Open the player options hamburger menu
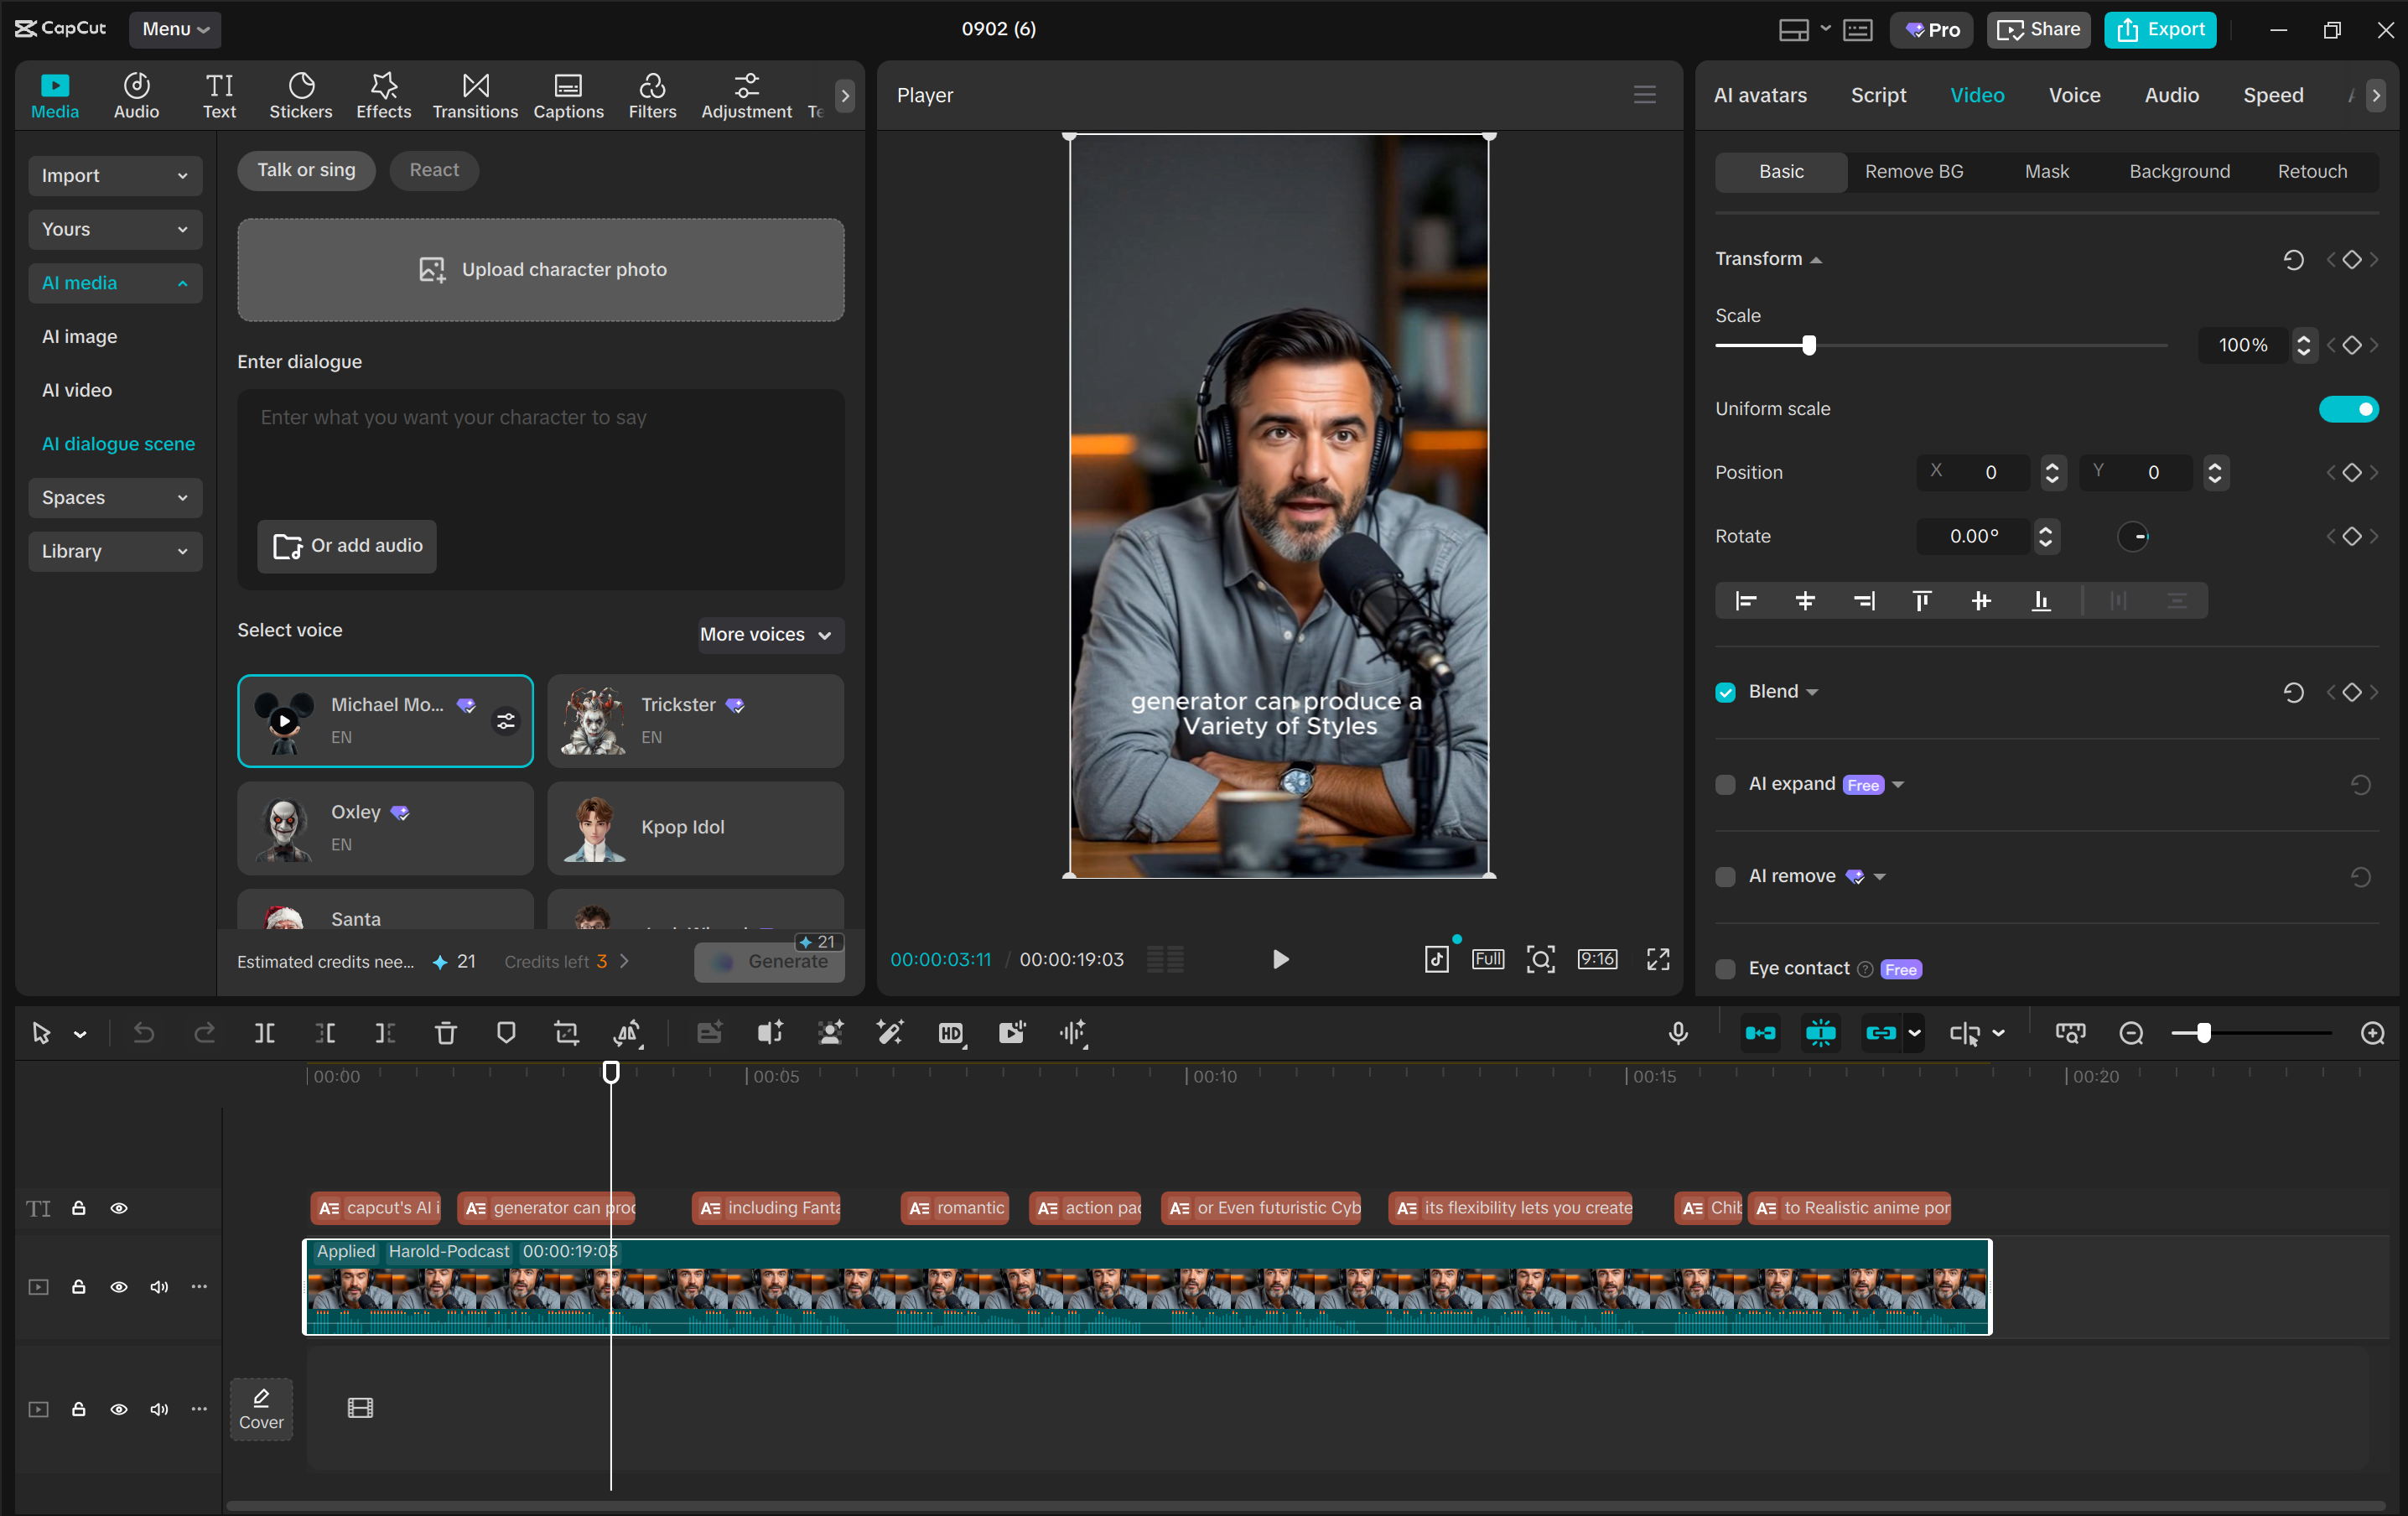 coord(1645,95)
